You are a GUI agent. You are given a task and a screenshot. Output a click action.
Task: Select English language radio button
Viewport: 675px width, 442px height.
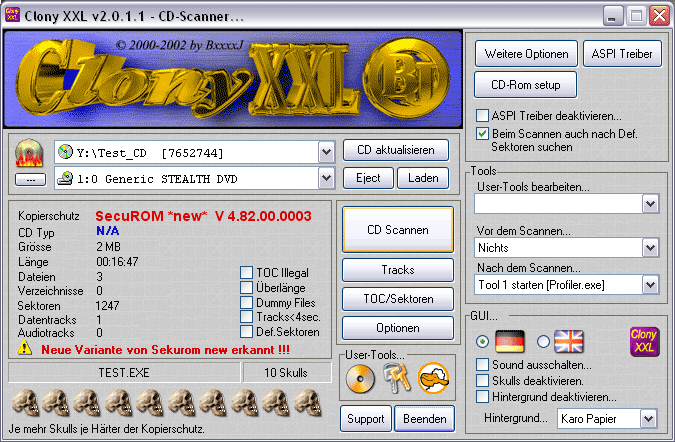pos(543,342)
